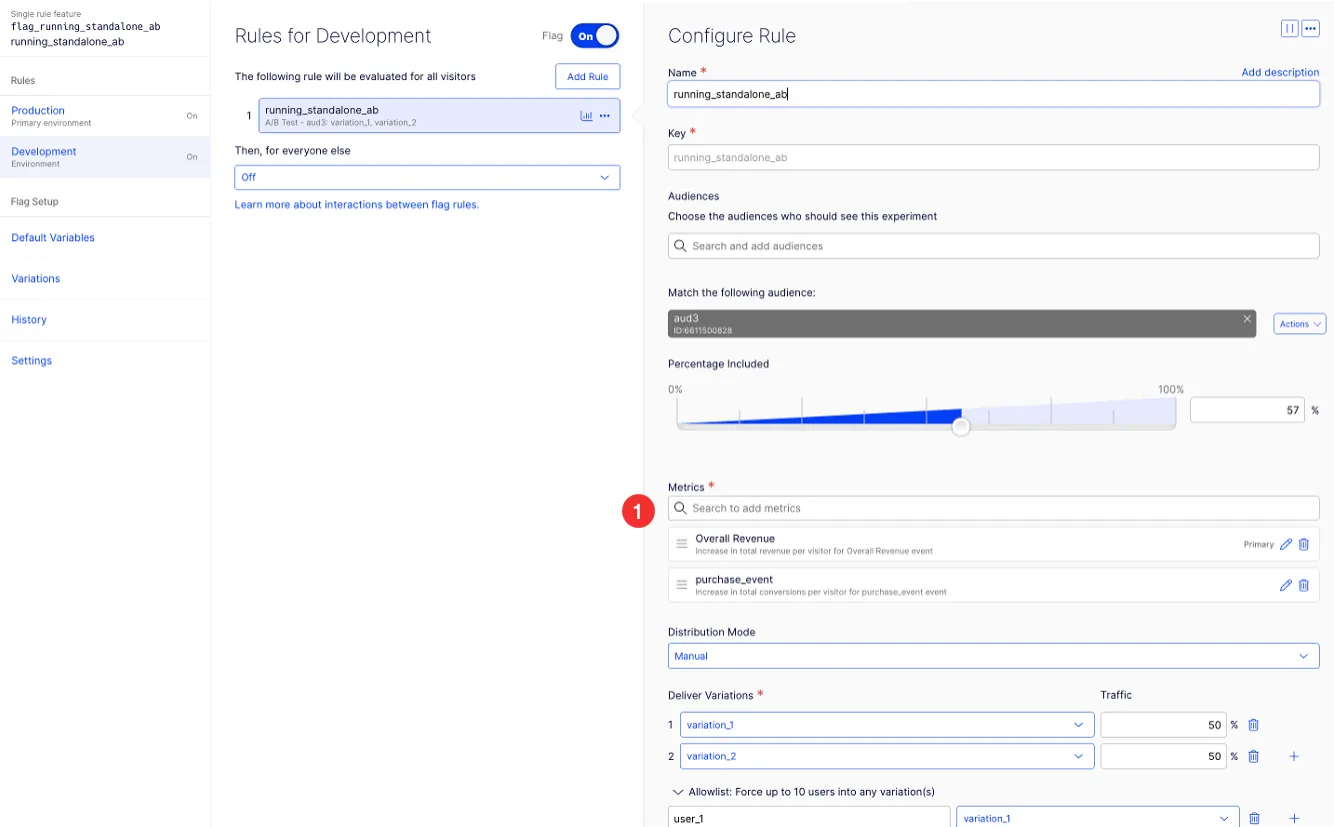Open the Distribution Mode Manual dropdown

(x=993, y=656)
